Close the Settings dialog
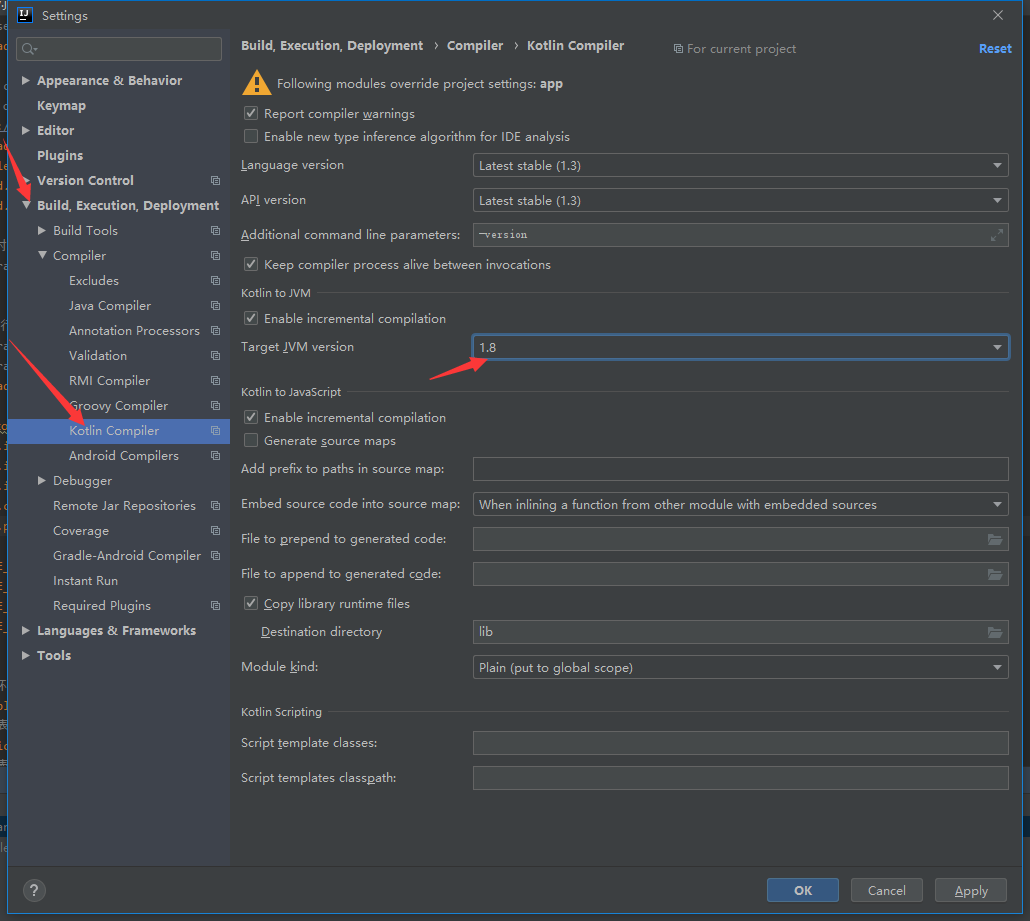 pos(997,15)
